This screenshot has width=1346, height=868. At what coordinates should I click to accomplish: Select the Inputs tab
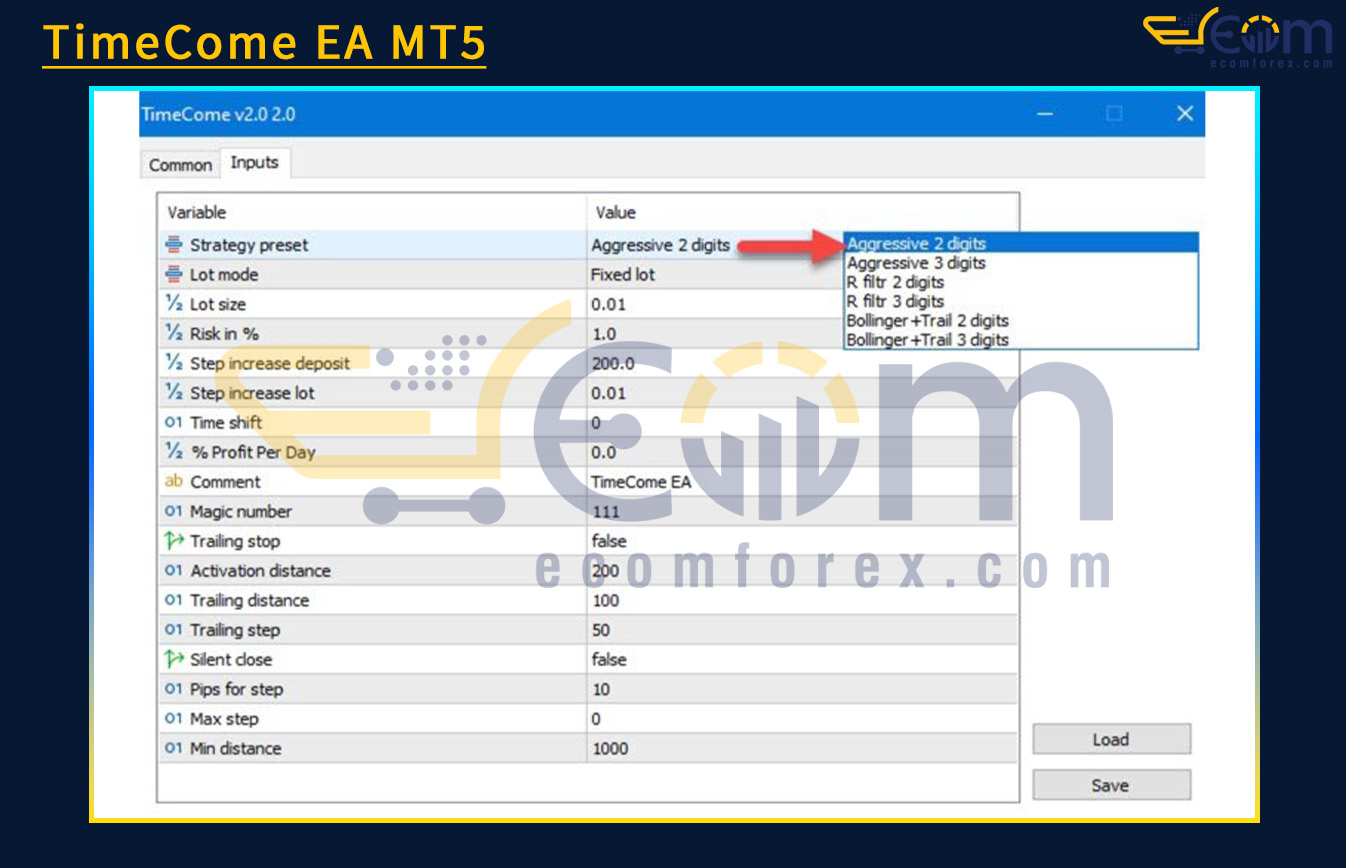(255, 162)
